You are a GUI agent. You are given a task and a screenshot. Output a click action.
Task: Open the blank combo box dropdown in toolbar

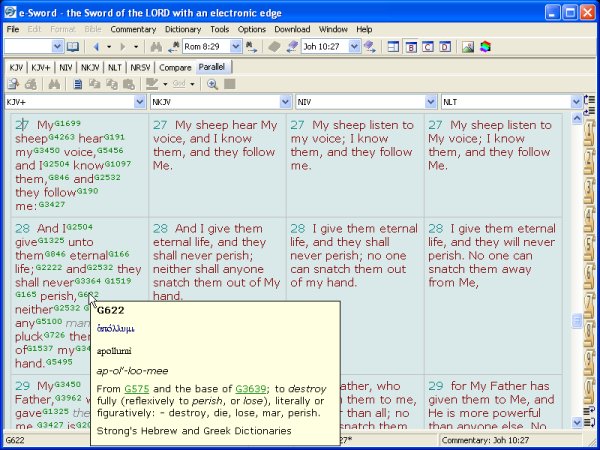57,47
